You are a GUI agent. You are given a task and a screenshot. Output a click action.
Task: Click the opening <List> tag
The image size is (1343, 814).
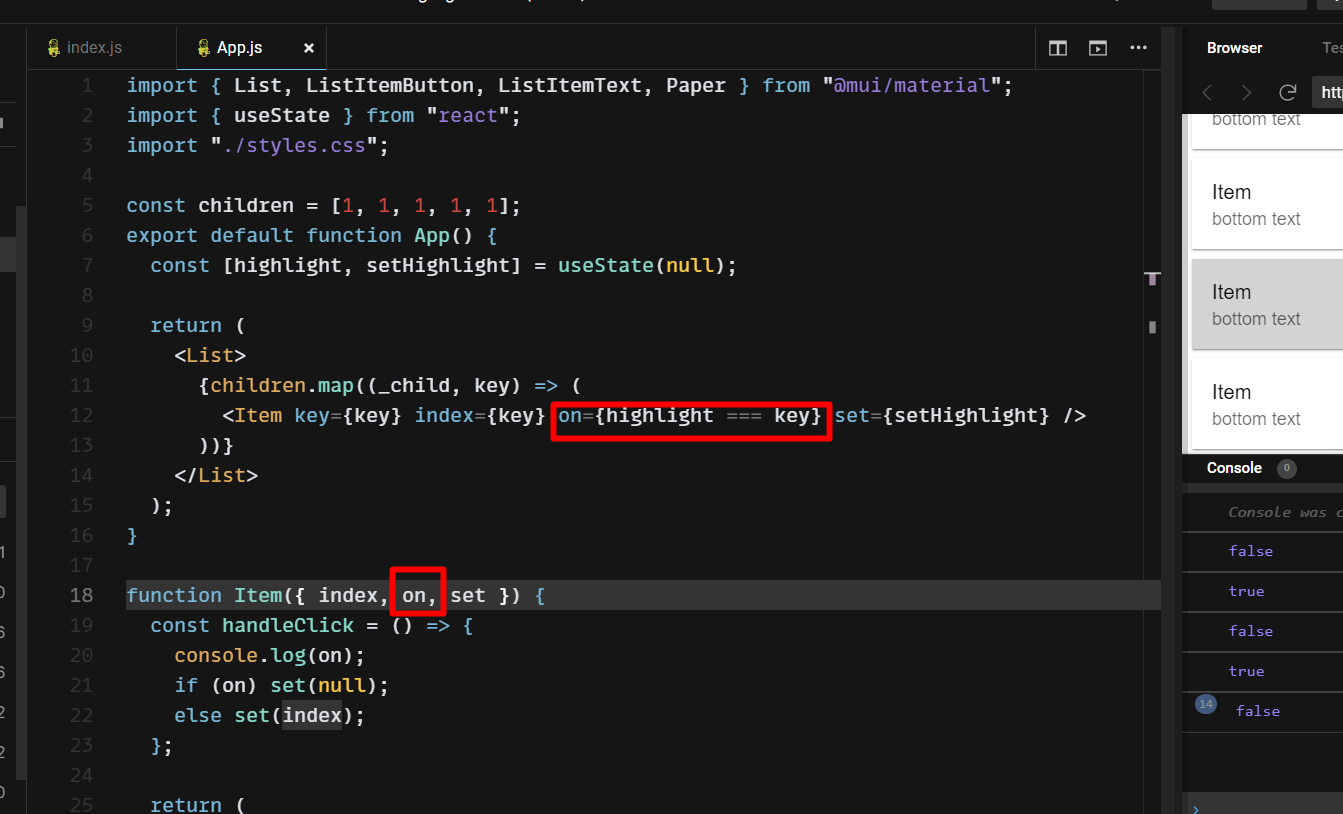pos(210,355)
